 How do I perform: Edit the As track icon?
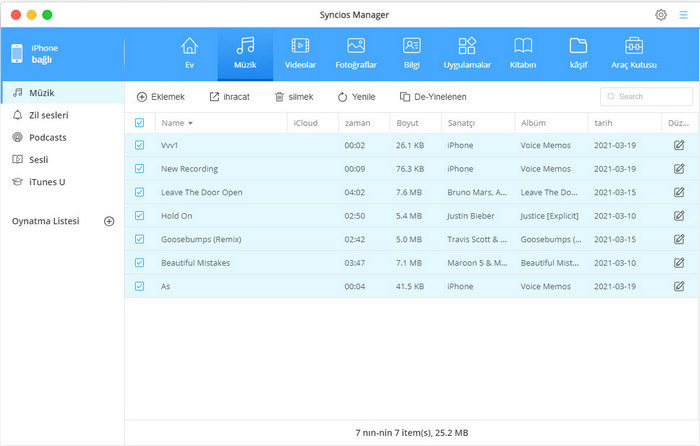(679, 286)
